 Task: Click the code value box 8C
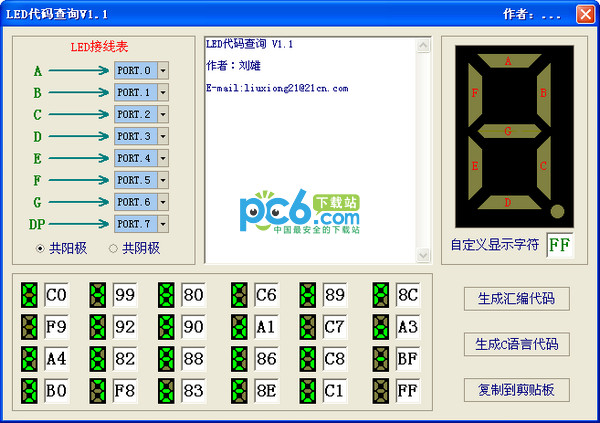[408, 295]
